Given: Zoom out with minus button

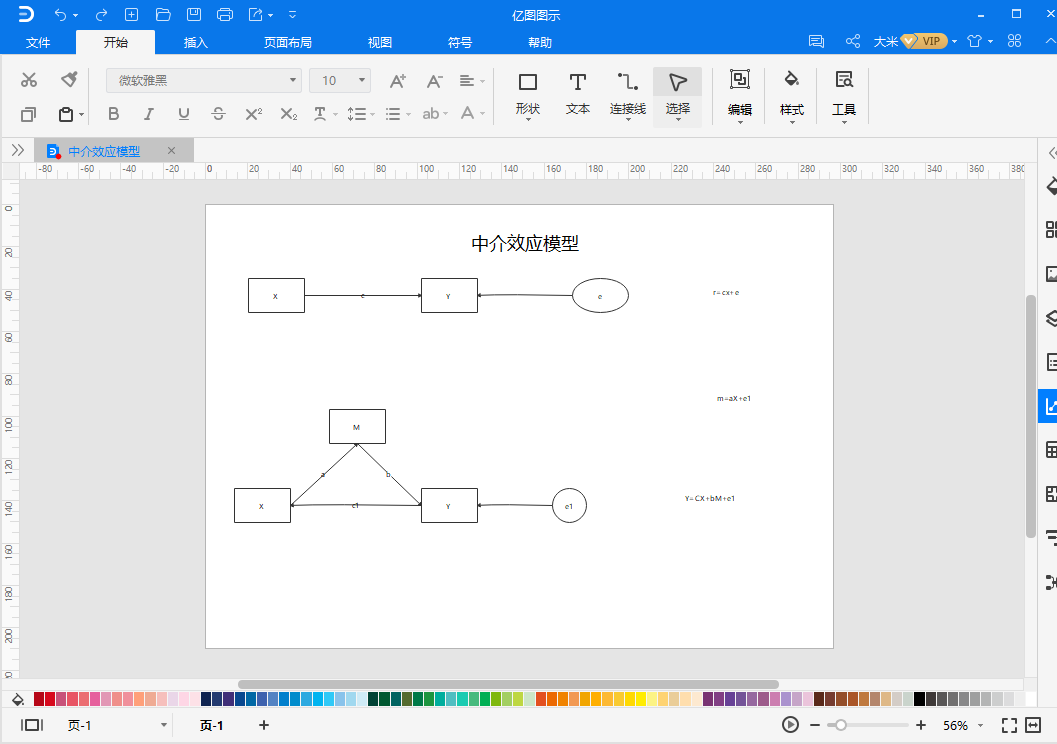Looking at the screenshot, I should pyautogui.click(x=815, y=725).
